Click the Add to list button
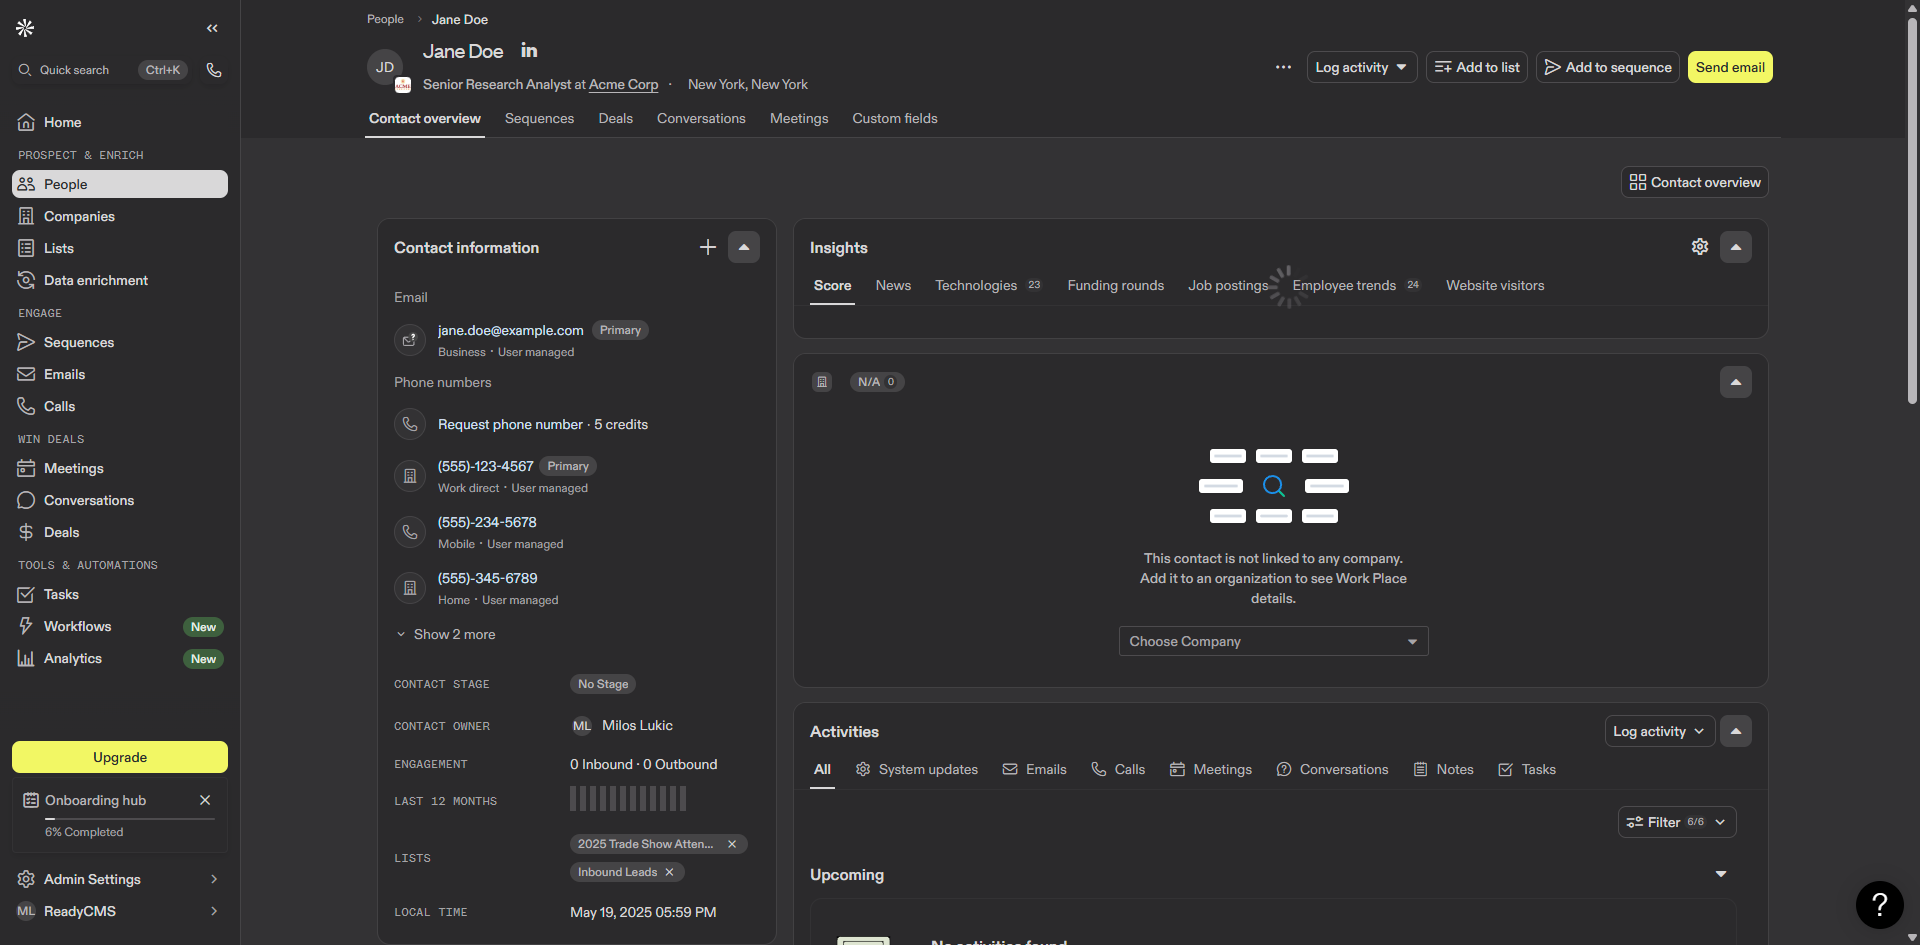Screen dimensions: 1920x945 point(1477,67)
